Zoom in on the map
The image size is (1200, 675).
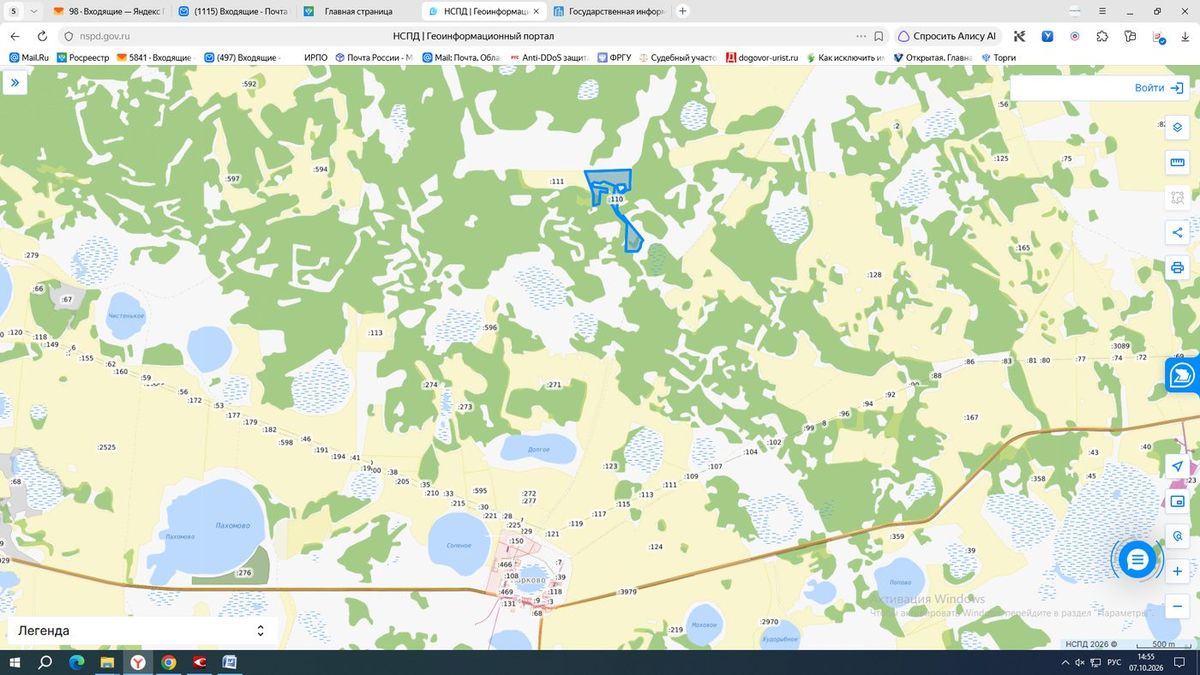point(1177,571)
